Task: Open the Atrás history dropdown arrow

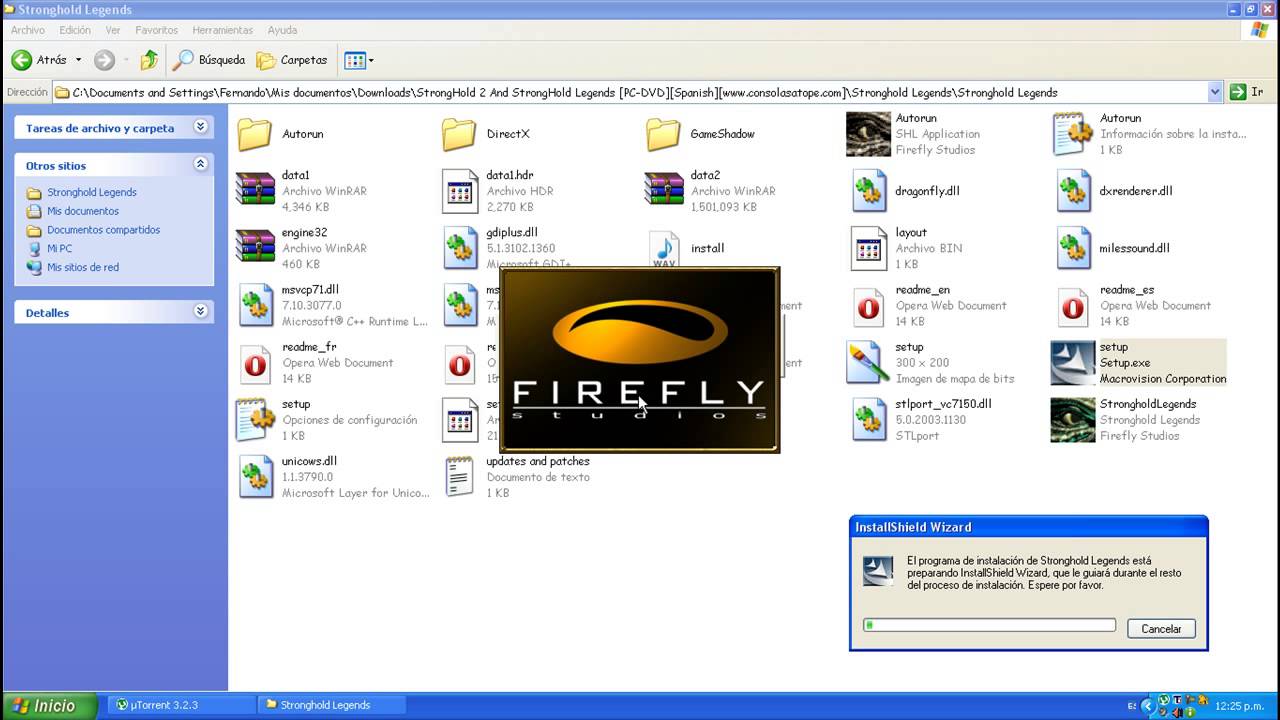Action: pos(78,60)
